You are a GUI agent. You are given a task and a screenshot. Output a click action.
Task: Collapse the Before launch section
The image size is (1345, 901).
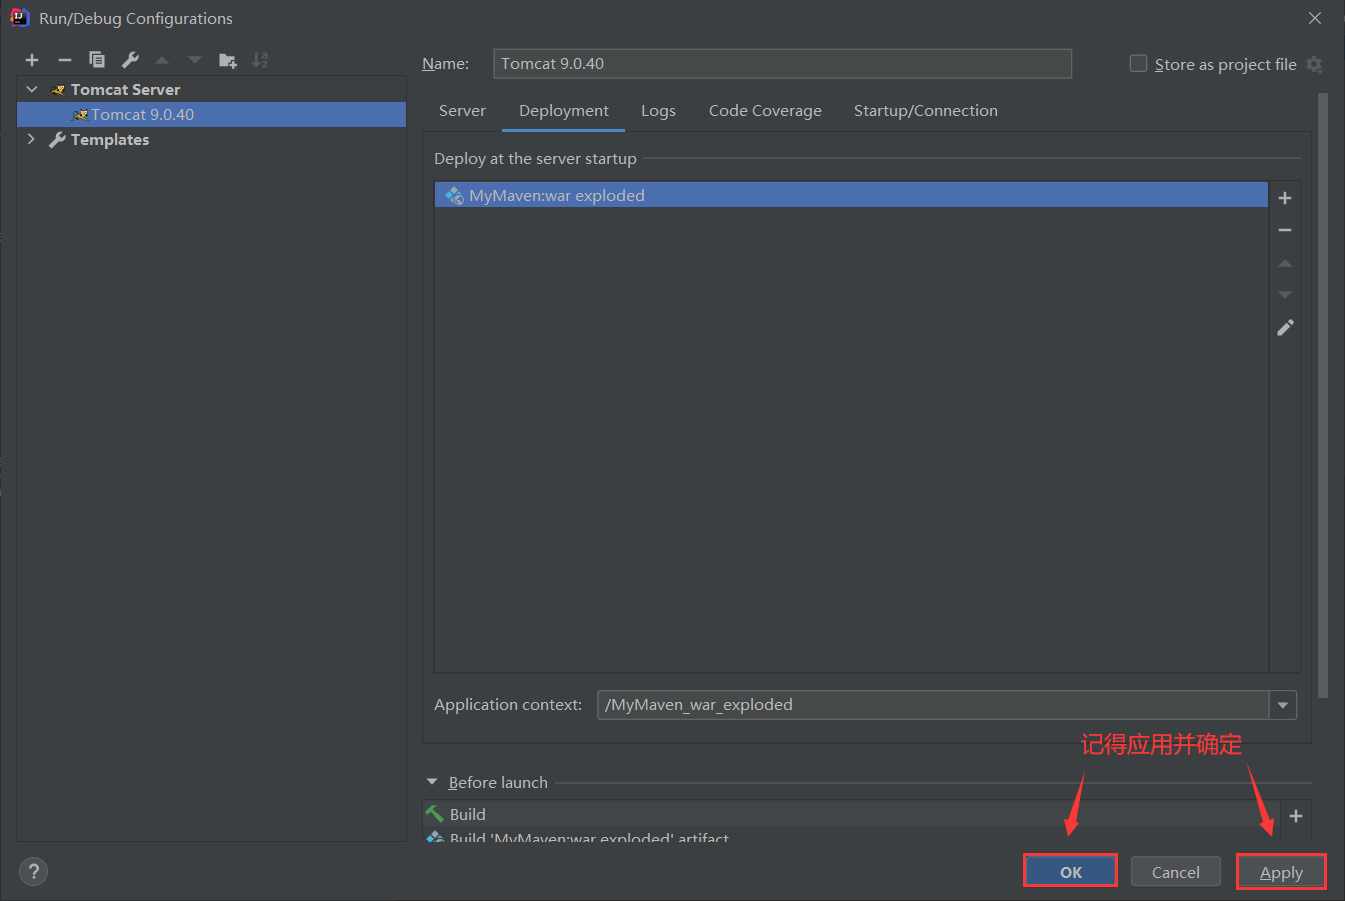click(x=432, y=782)
